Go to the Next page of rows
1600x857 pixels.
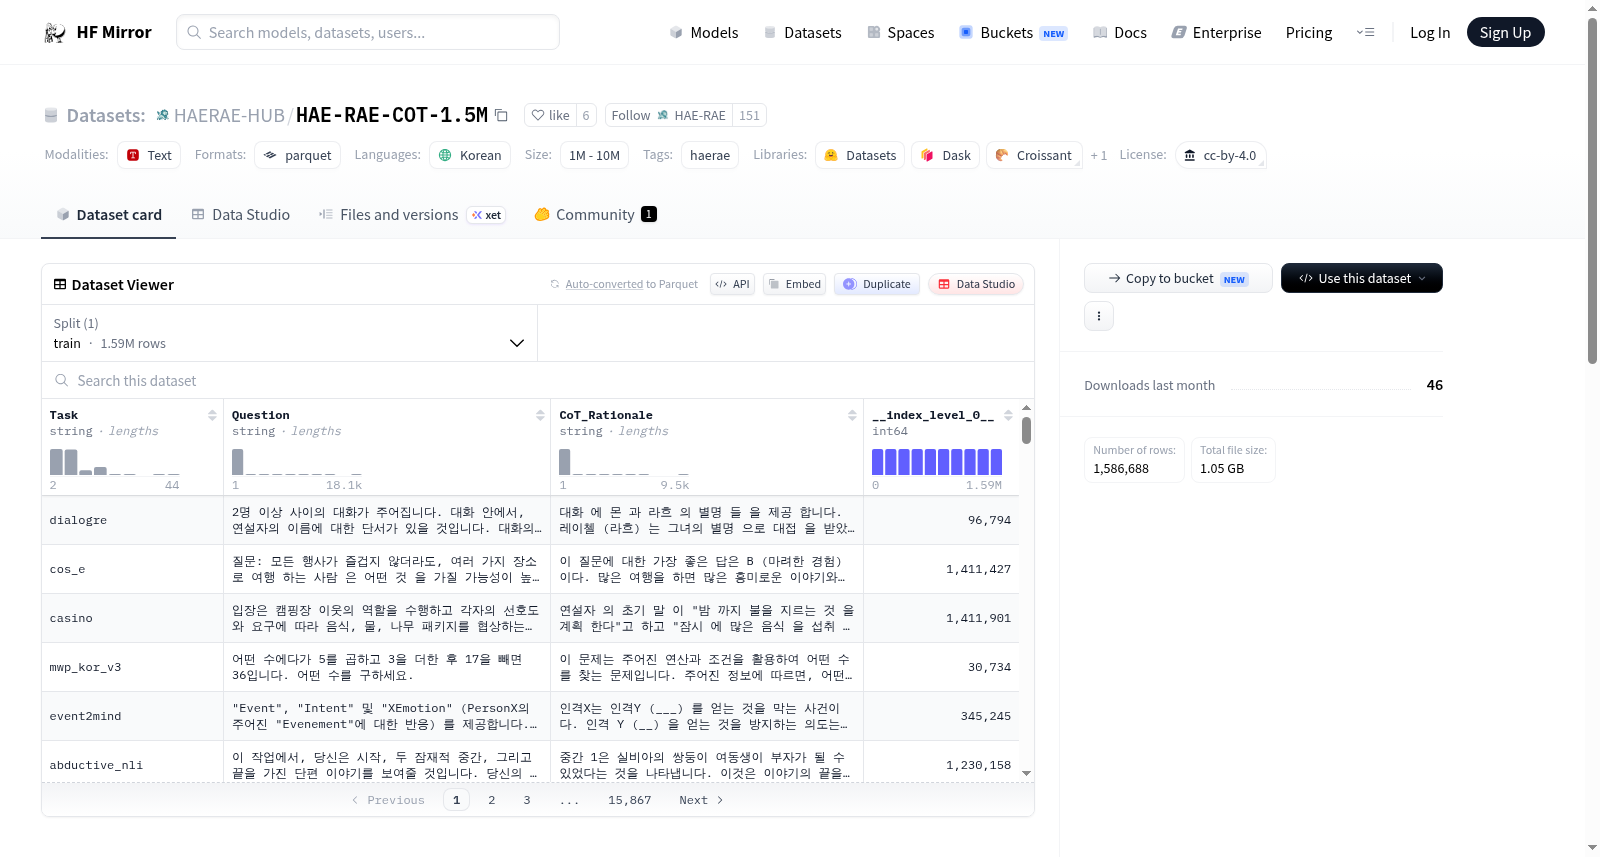pyautogui.click(x=701, y=800)
